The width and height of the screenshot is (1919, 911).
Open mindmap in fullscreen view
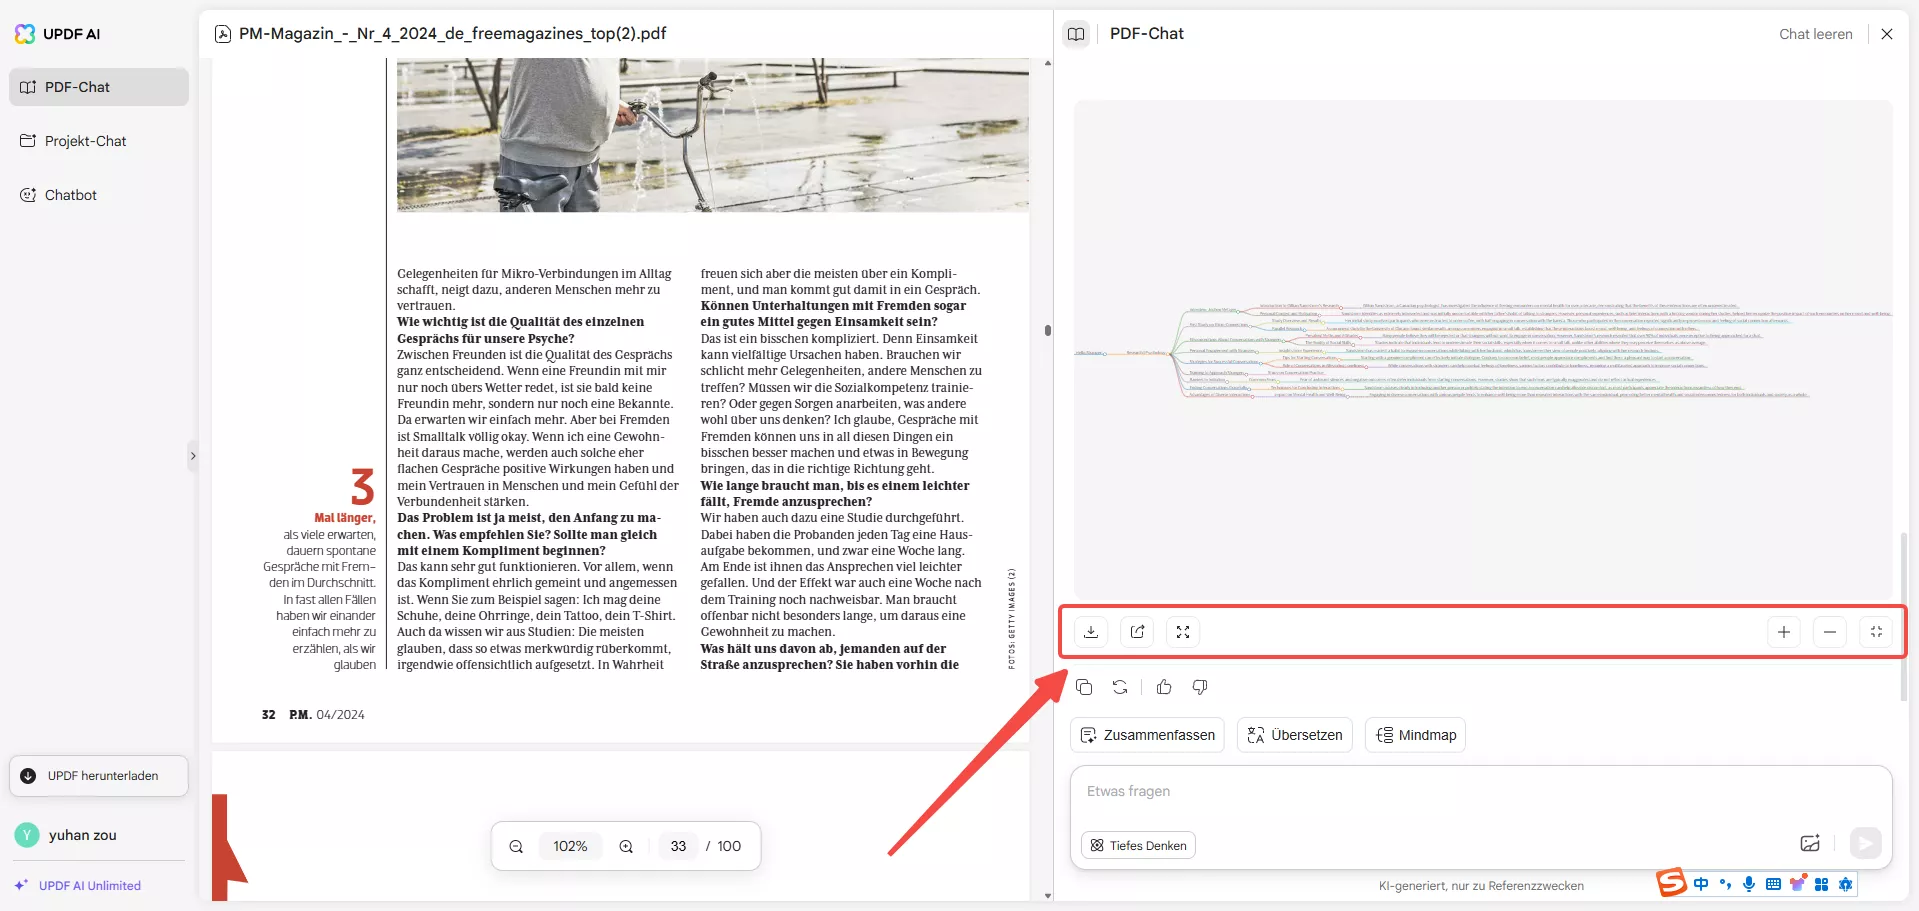coord(1183,632)
